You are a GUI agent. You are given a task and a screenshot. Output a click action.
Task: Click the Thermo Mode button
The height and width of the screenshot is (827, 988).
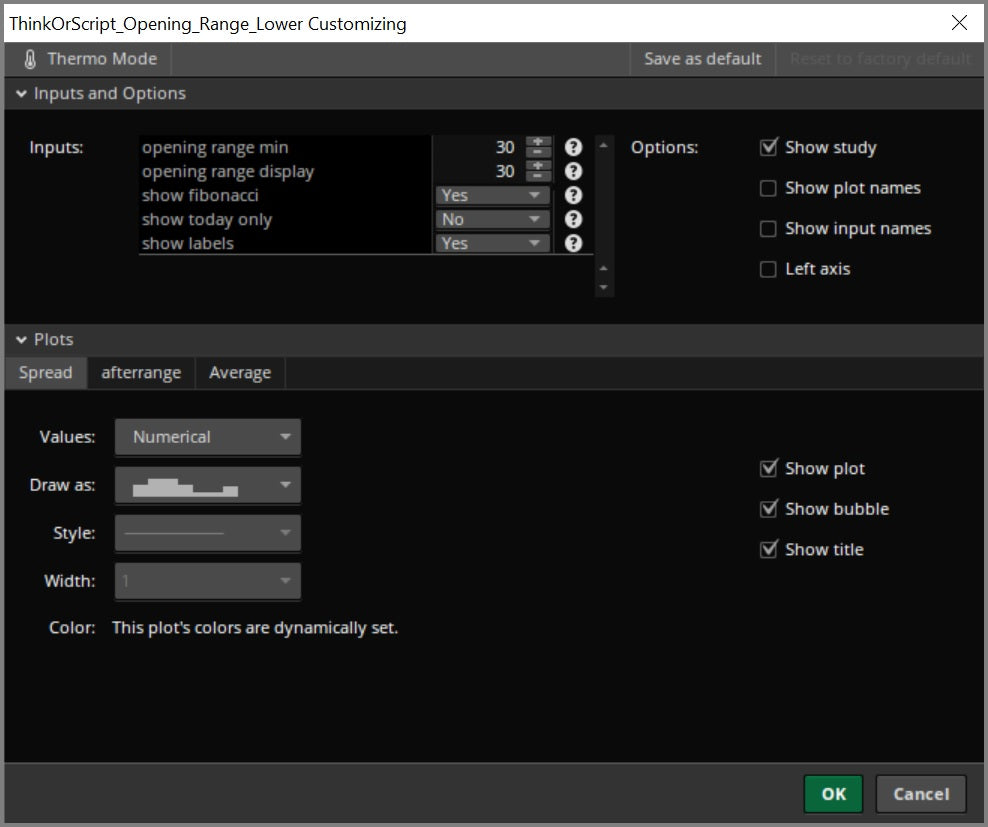coord(89,59)
